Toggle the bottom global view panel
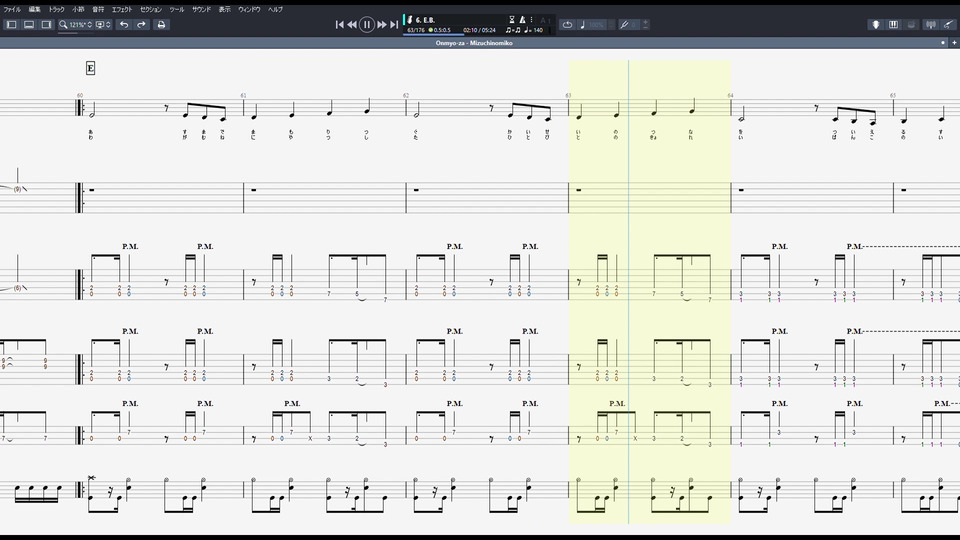960x540 pixels. point(29,24)
